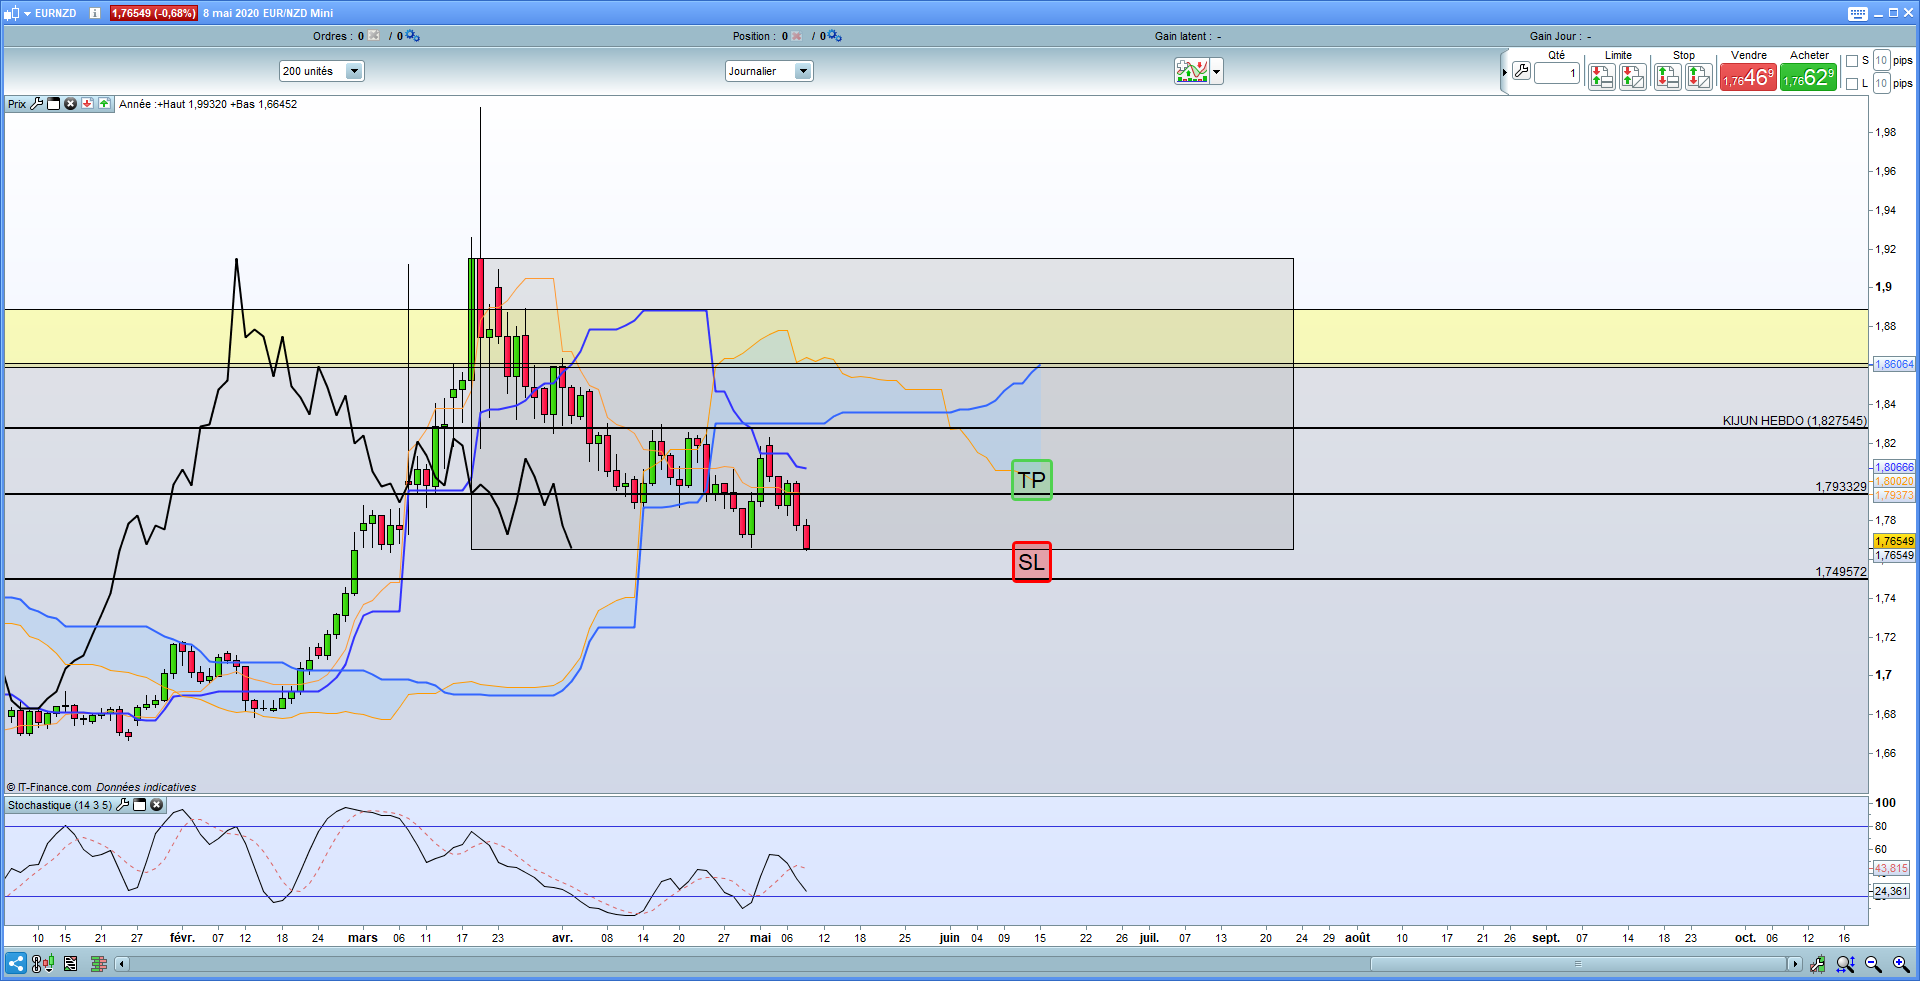The image size is (1920, 981).
Task: Zoom out with the minus magnifier
Action: click(x=1873, y=964)
